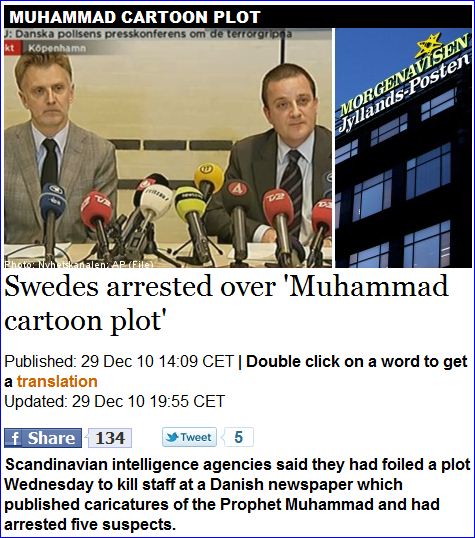Screen dimensions: 475x538
Task: Click the bold article summary paragraph
Action: (237, 494)
